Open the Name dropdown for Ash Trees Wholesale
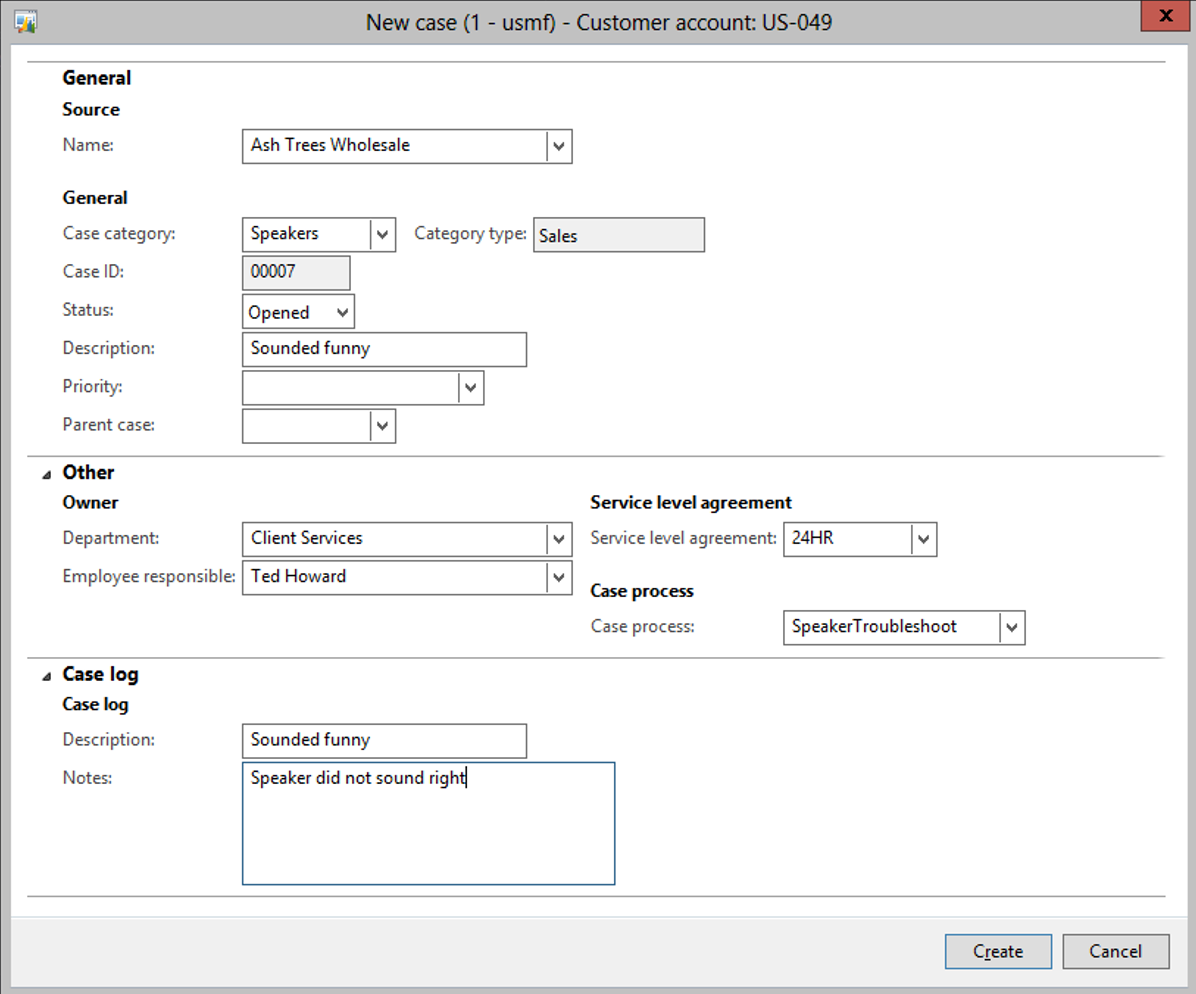 coord(559,146)
